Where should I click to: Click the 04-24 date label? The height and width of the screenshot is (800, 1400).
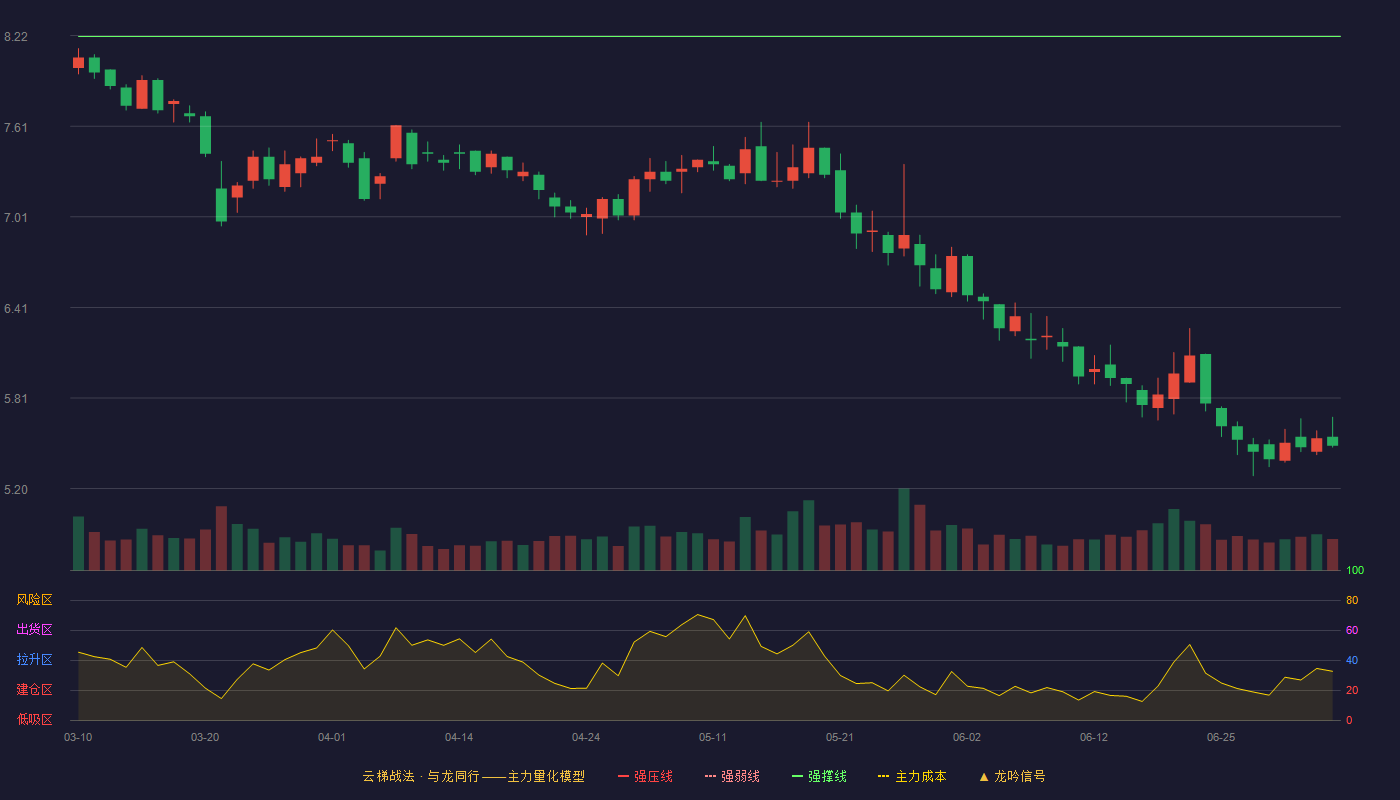[x=586, y=737]
